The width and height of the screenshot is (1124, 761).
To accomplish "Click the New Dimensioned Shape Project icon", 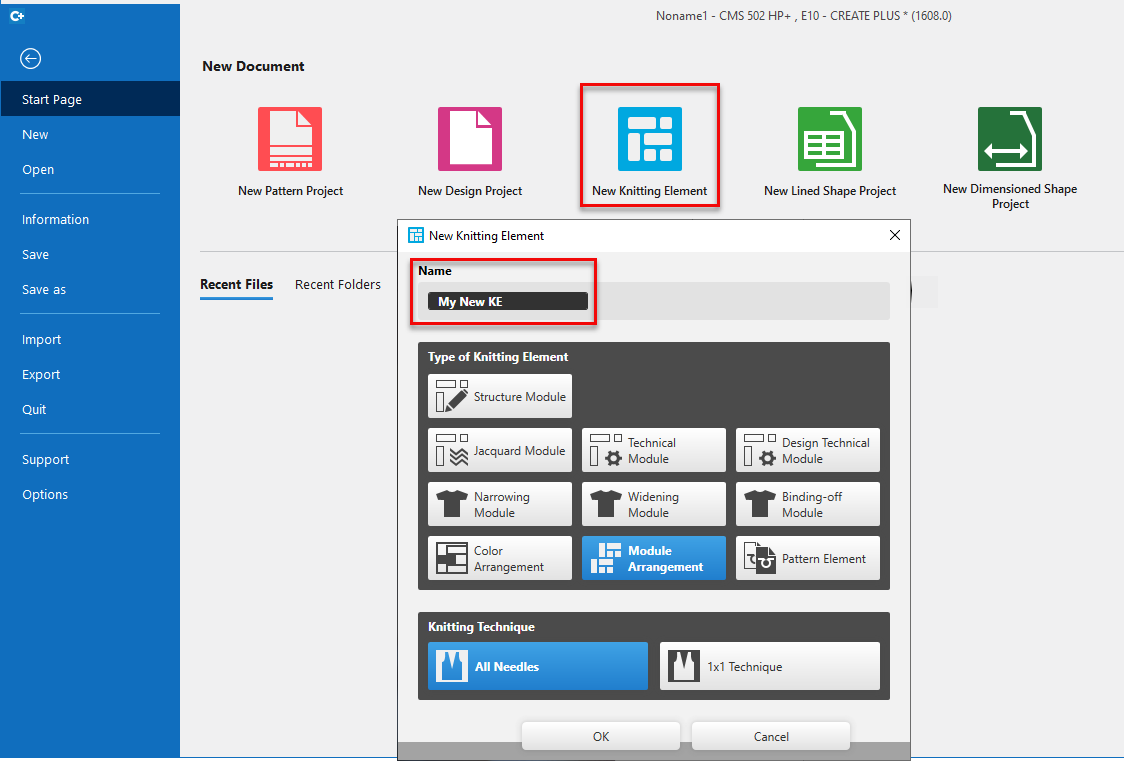I will 1010,140.
